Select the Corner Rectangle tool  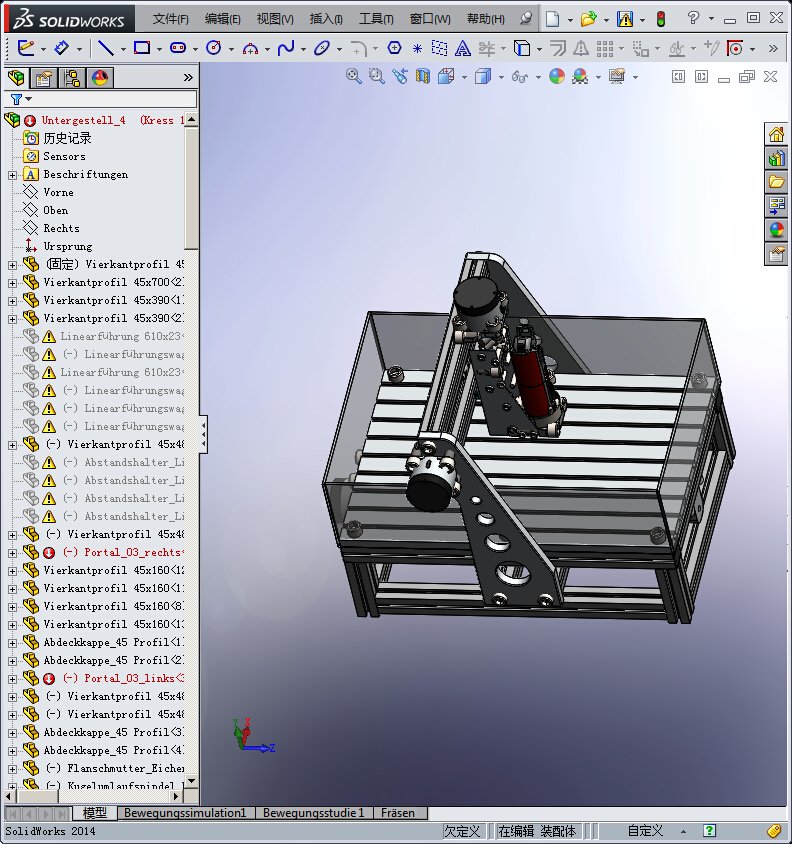pos(142,48)
